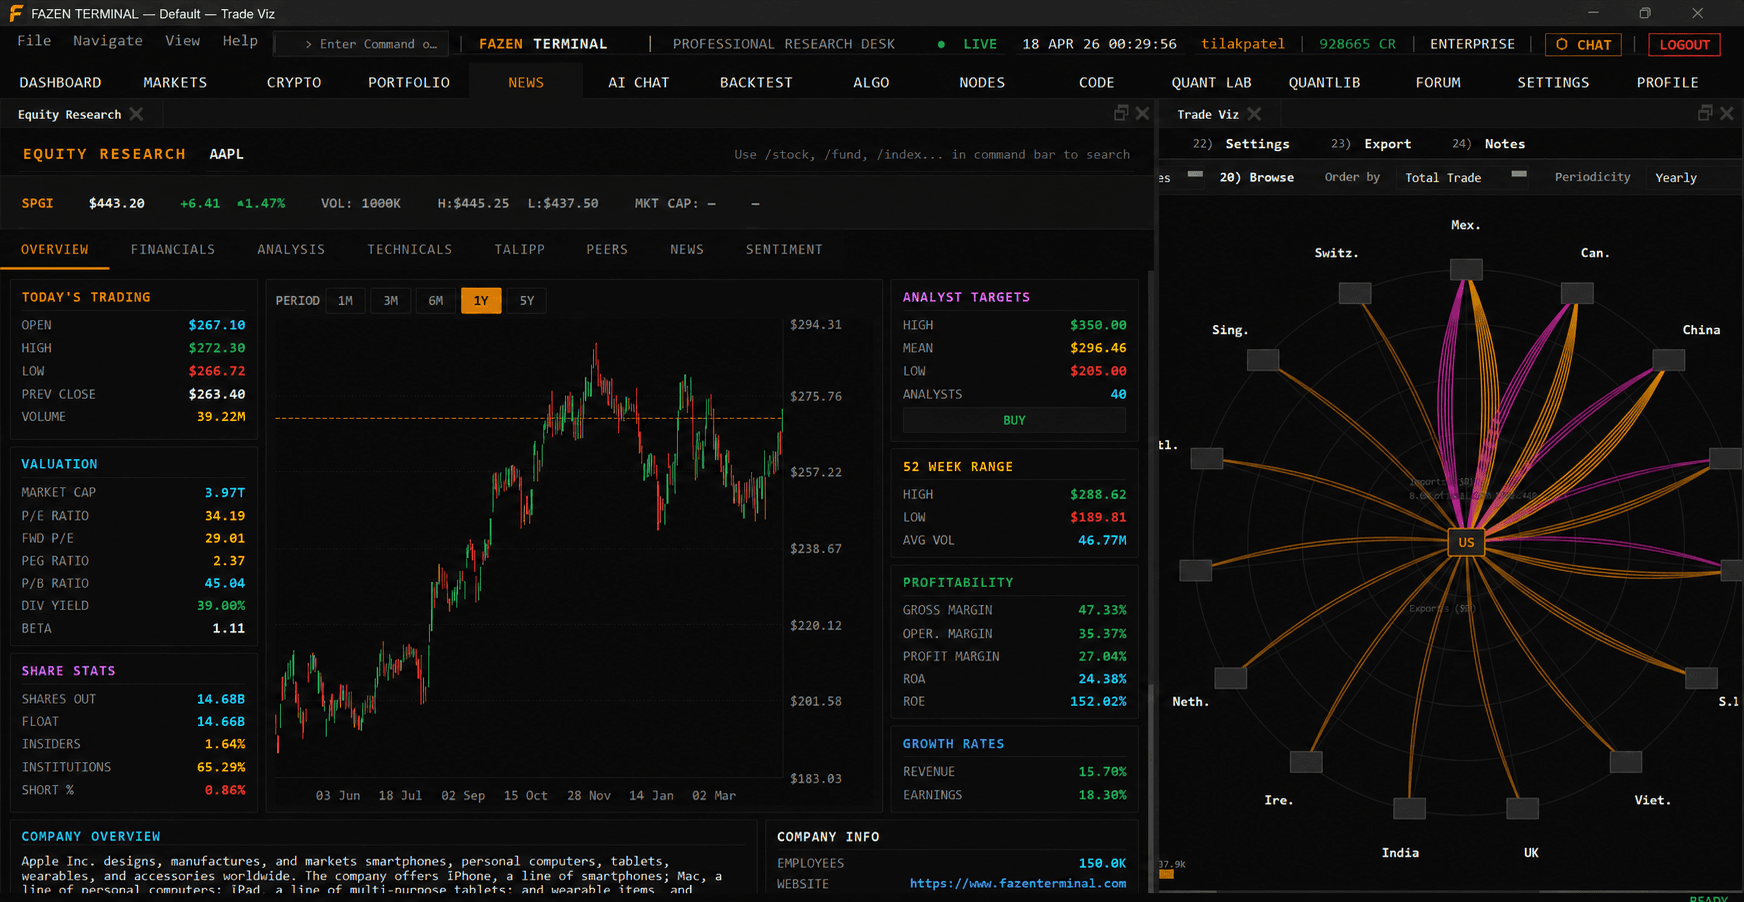Click the ENTERPRISE plan label
This screenshot has height=902, width=1744.
coord(1472,44)
